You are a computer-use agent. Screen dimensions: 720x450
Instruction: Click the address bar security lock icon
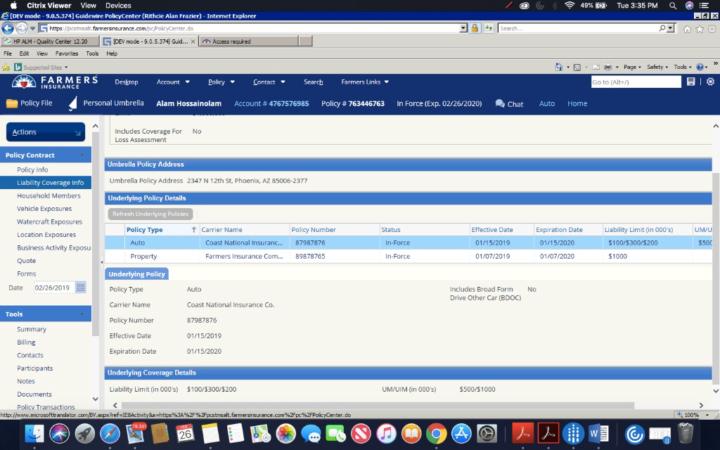pos(475,28)
